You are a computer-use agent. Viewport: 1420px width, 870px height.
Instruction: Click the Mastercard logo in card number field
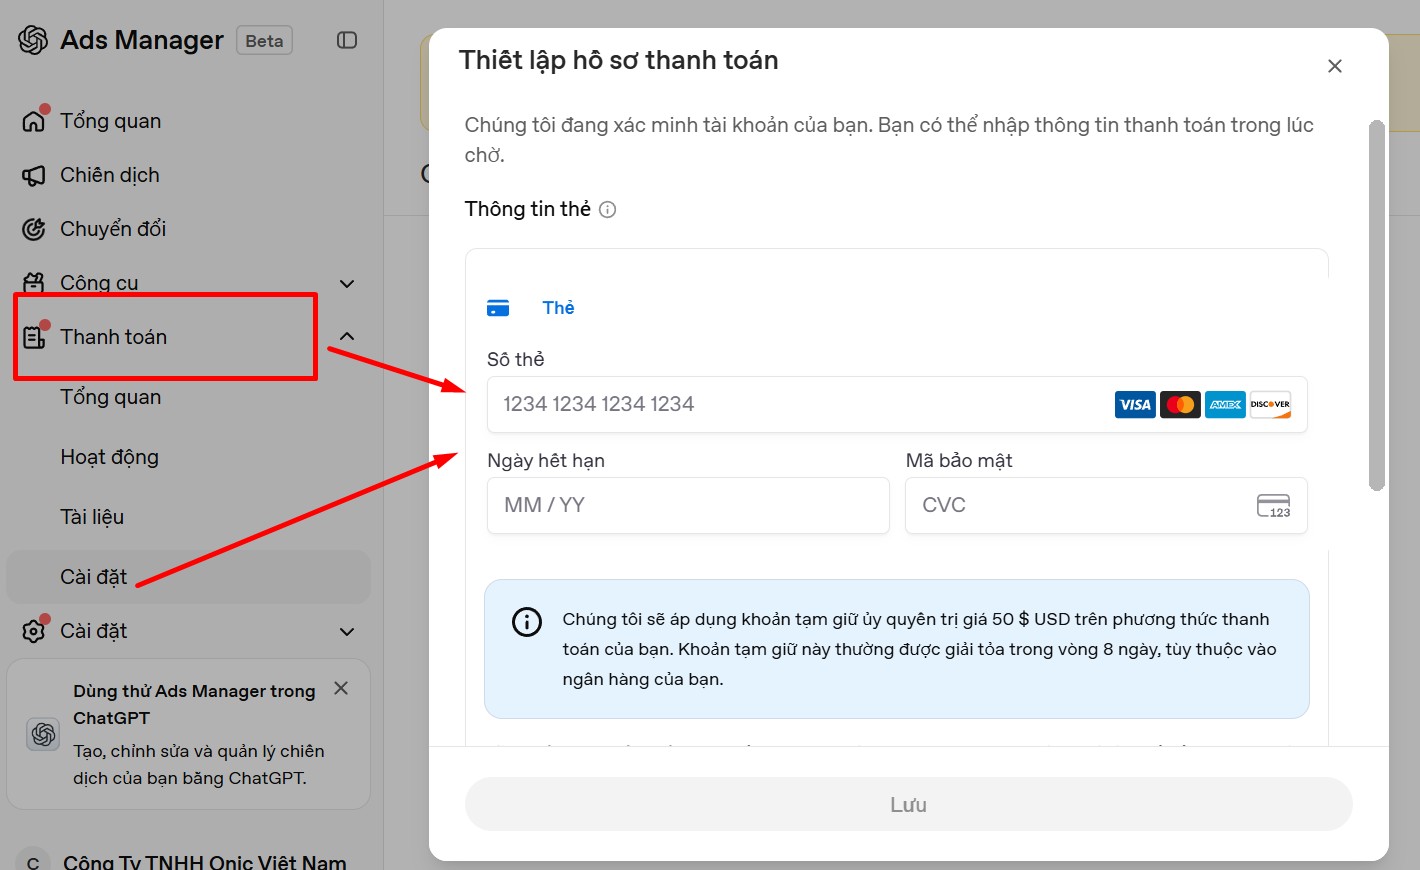click(x=1180, y=404)
